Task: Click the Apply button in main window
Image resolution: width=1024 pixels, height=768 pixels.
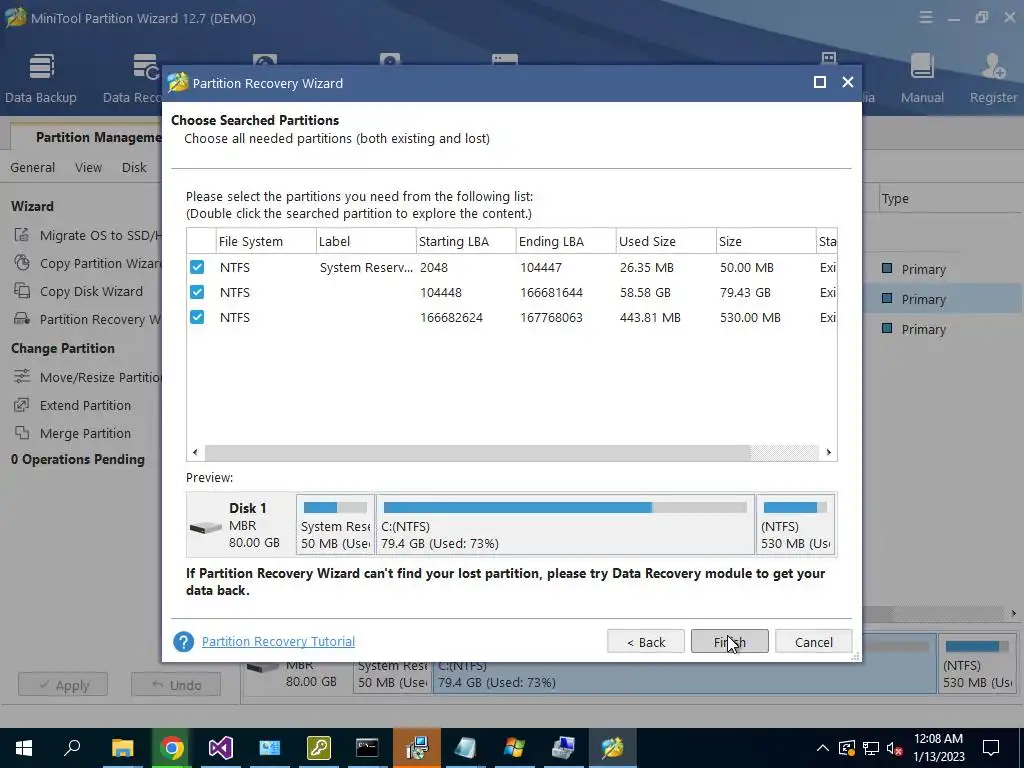Action: click(63, 684)
